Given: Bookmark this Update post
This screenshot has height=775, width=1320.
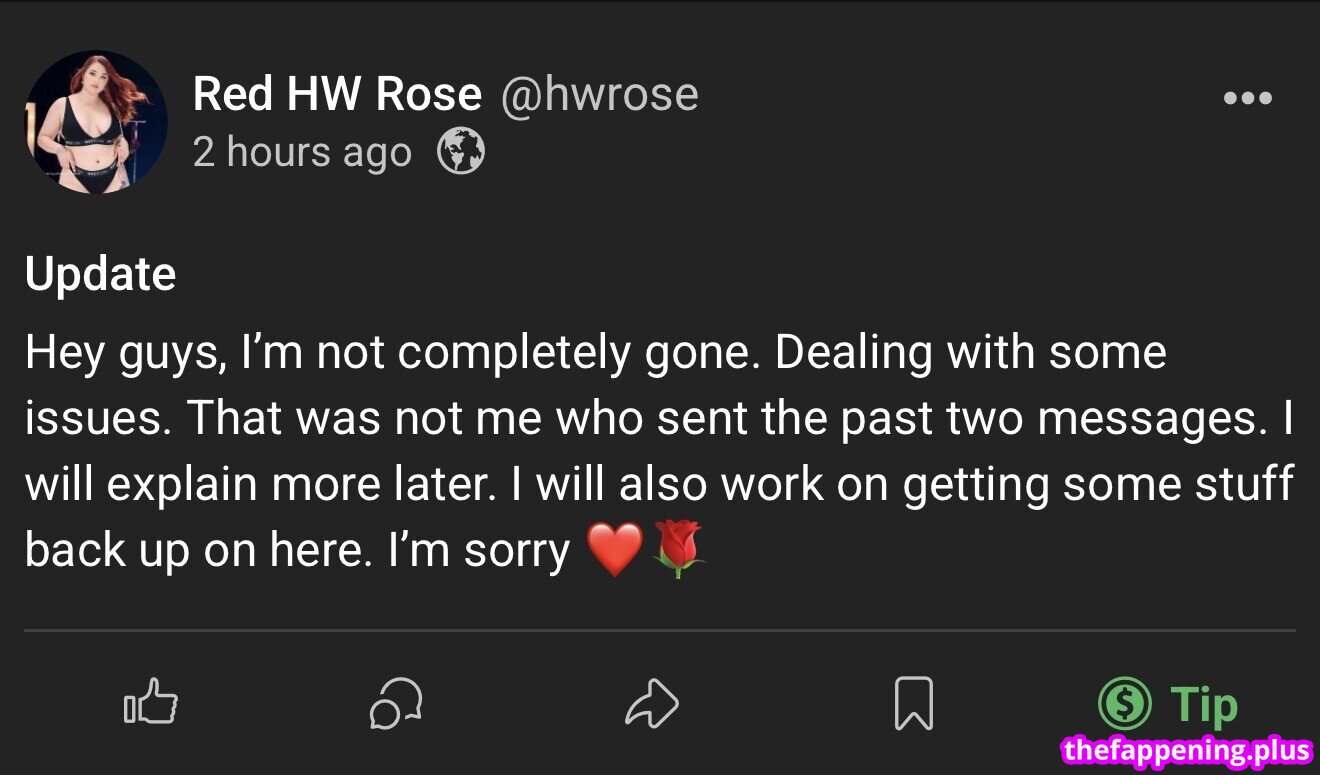Looking at the screenshot, I should click(x=913, y=703).
